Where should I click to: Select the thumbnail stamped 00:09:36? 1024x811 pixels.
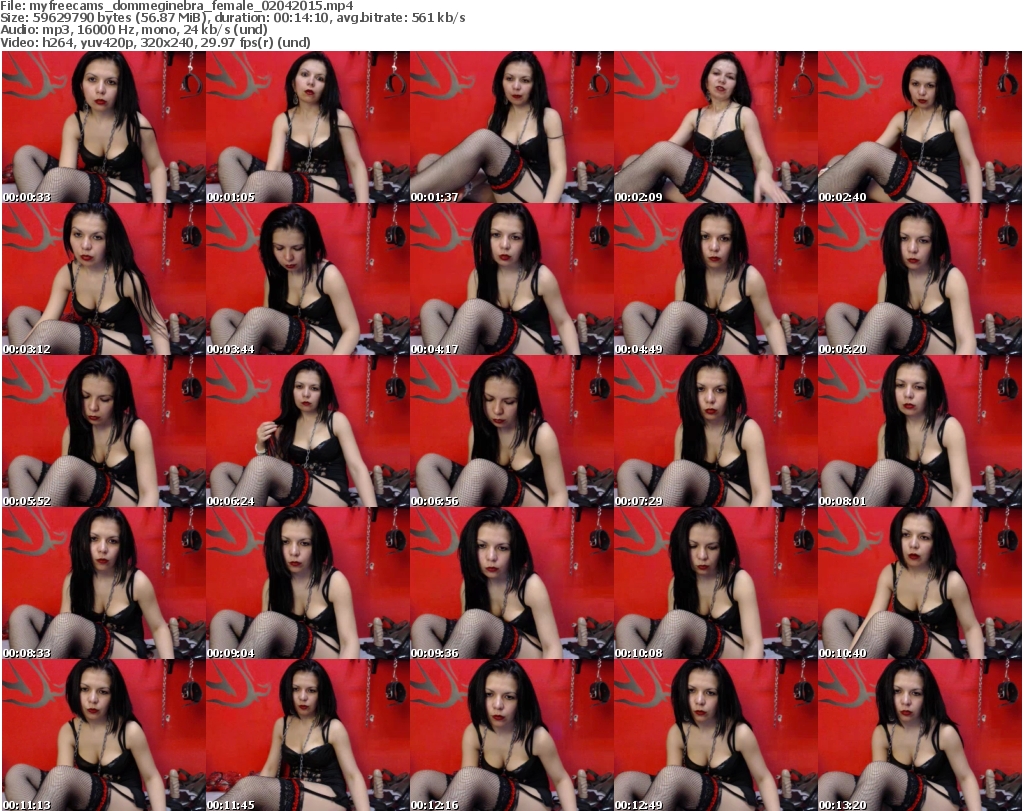(x=511, y=583)
